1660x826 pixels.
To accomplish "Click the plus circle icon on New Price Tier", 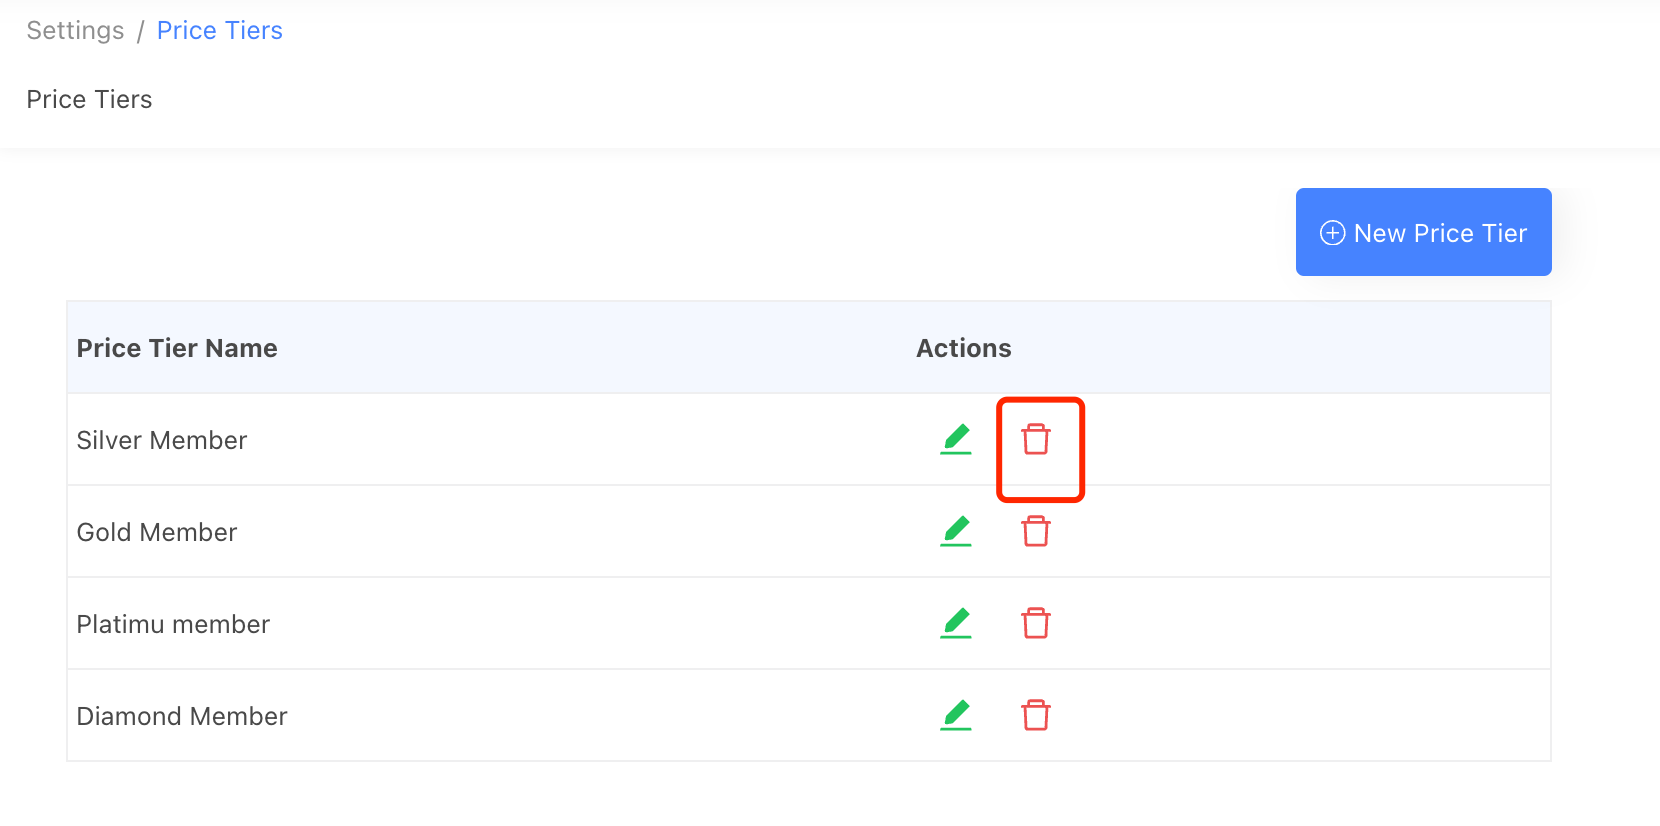I will coord(1332,232).
